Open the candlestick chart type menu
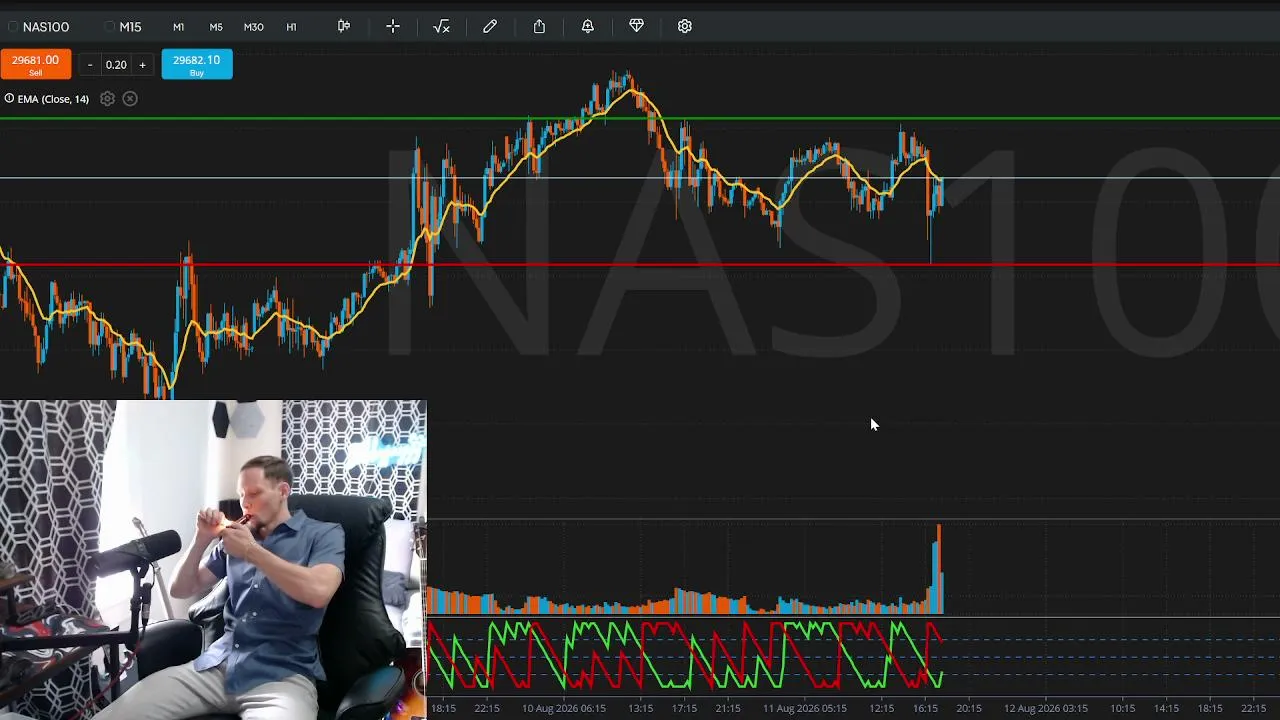Screen dimensions: 1280x720 pos(344,26)
